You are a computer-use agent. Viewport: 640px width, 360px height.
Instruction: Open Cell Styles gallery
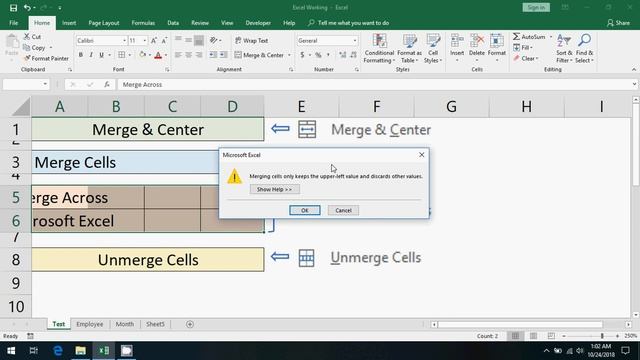(433, 49)
